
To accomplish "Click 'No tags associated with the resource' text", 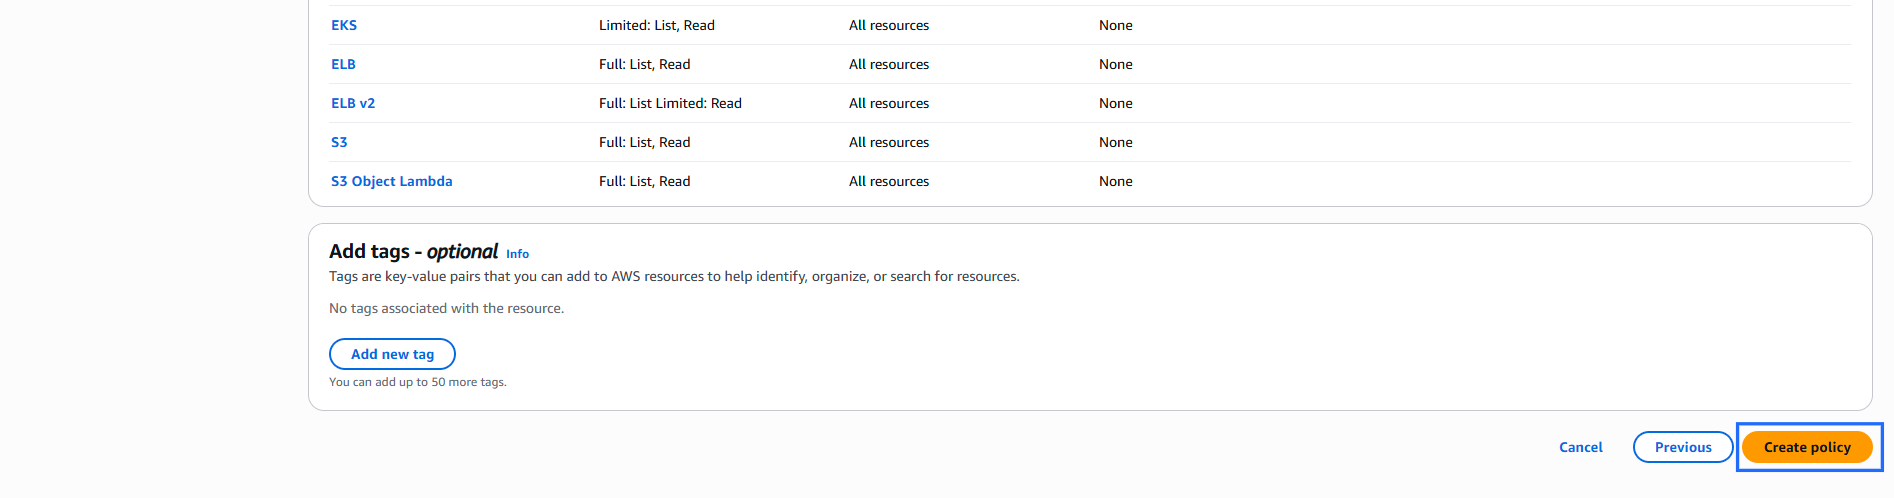I will point(446,308).
